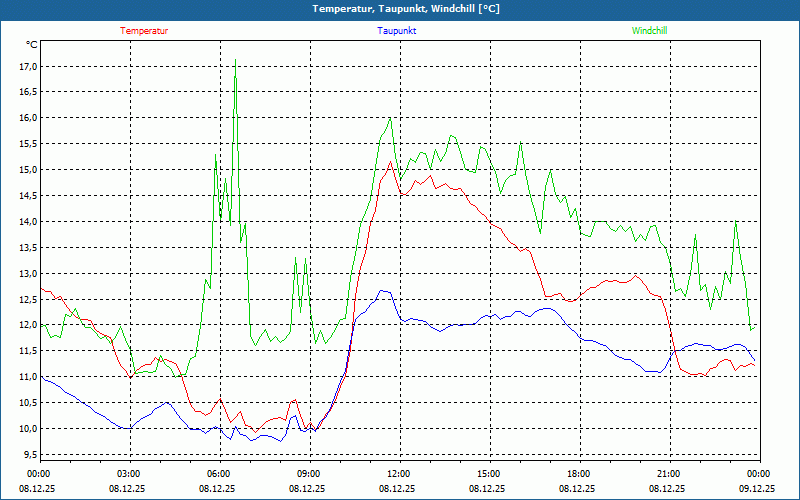
Task: Click the highest Windchill spike above 17,0
Action: coord(236,61)
